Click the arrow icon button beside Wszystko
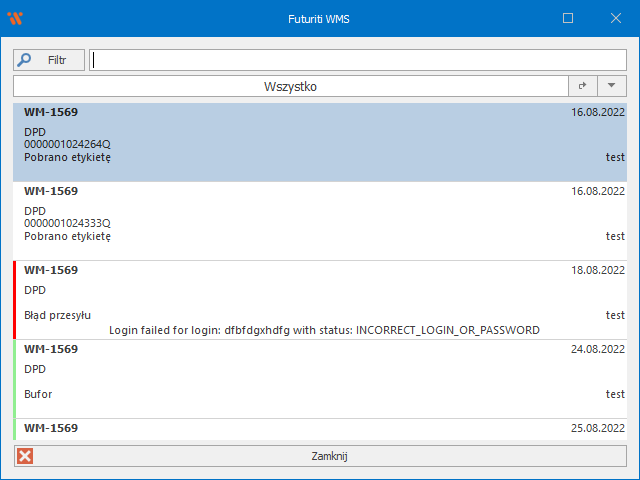 582,87
